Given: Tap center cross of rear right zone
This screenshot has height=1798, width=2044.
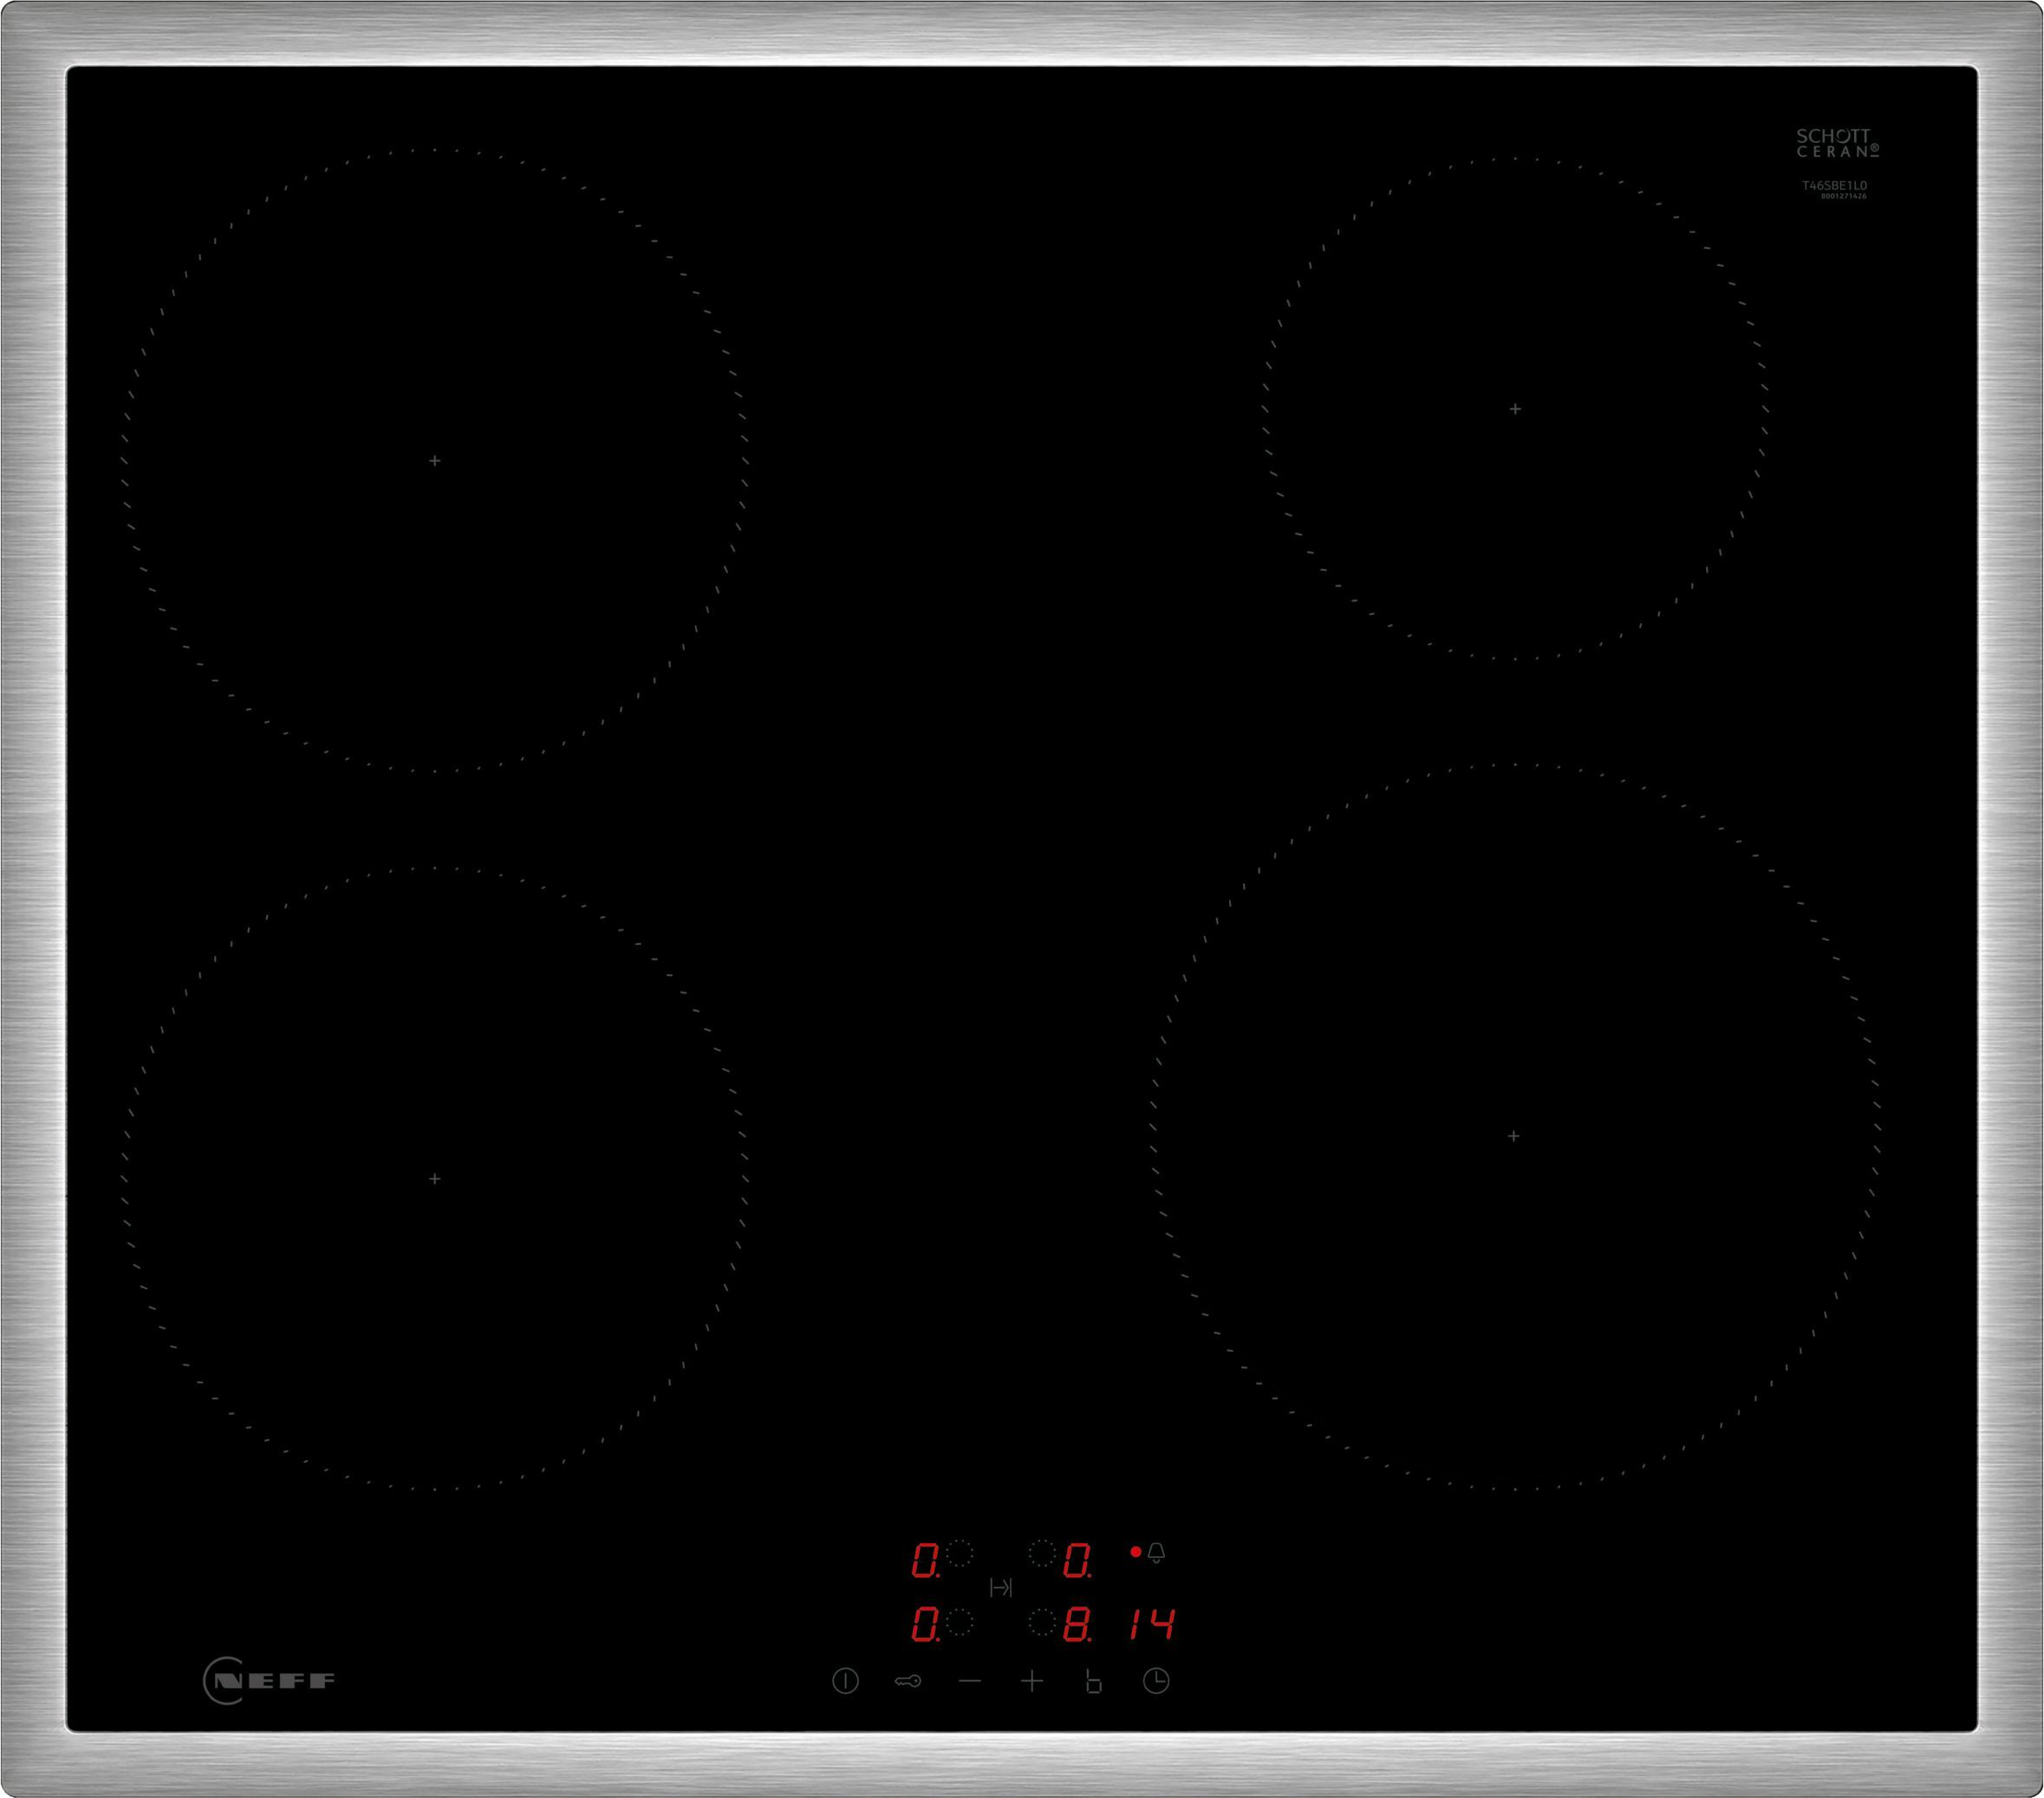Looking at the screenshot, I should (1515, 409).
